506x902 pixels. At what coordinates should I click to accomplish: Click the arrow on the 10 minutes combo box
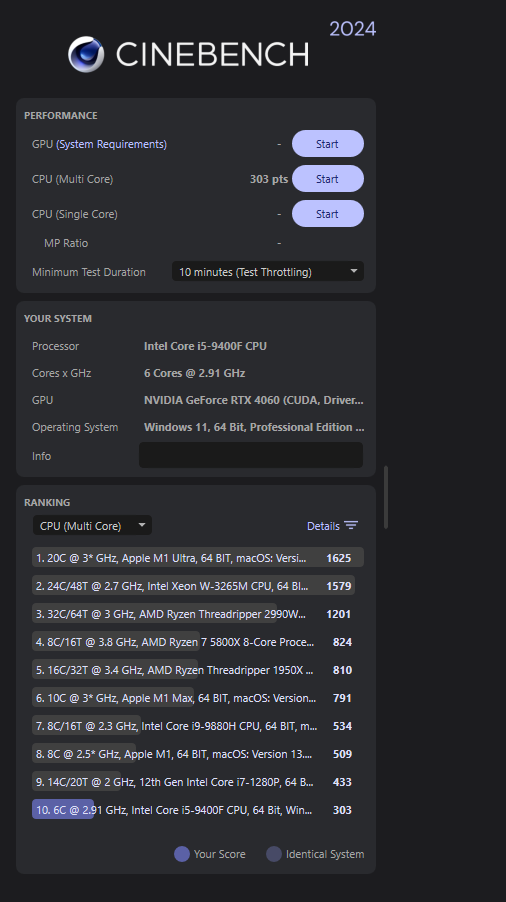pyautogui.click(x=354, y=271)
